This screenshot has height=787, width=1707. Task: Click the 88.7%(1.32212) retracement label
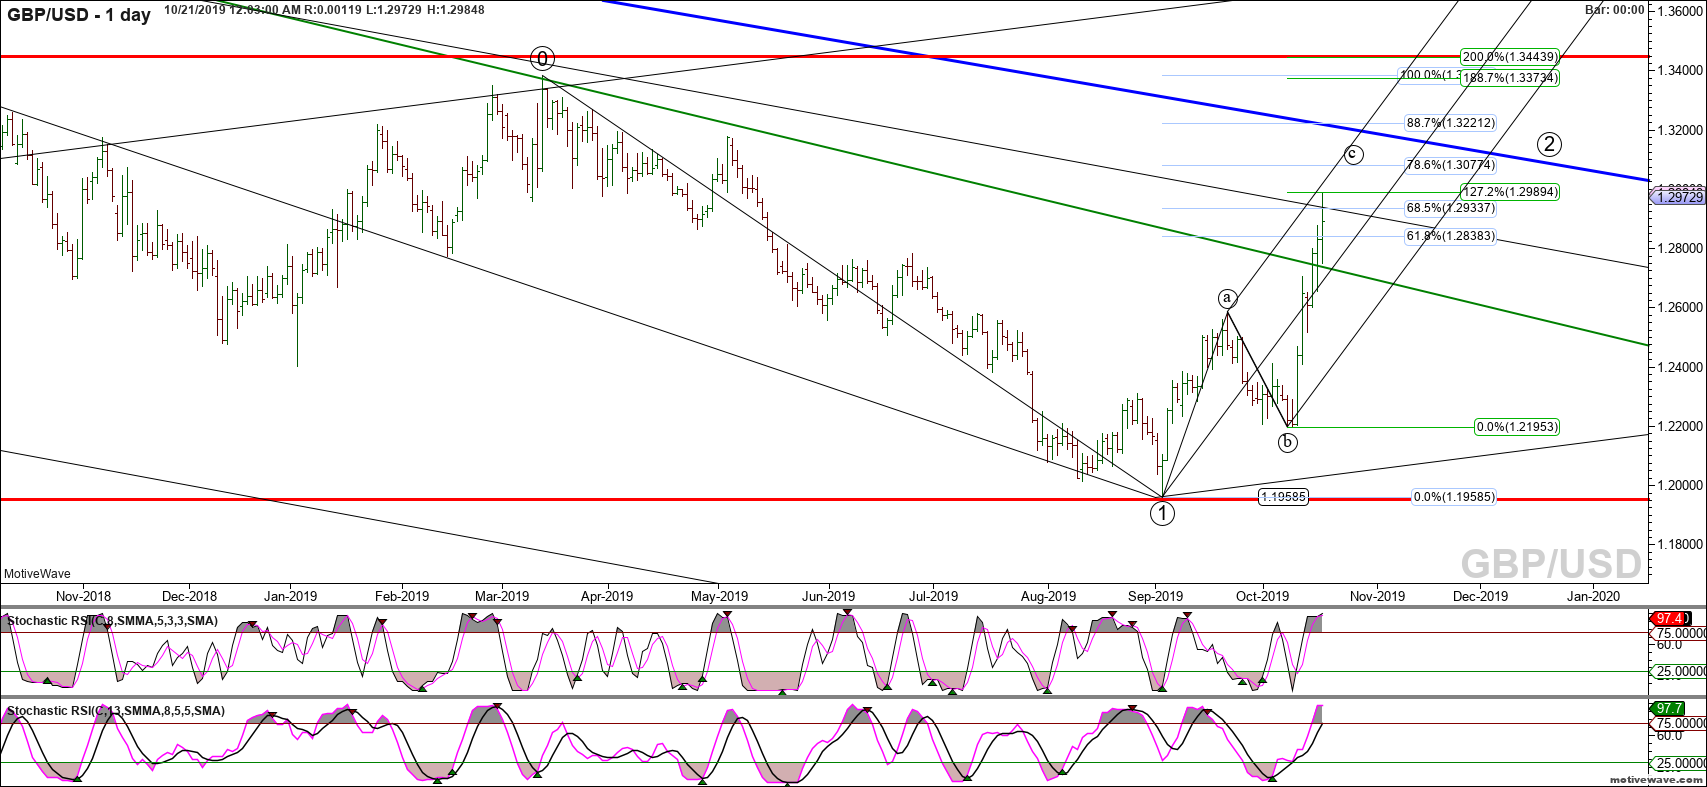[x=1450, y=123]
